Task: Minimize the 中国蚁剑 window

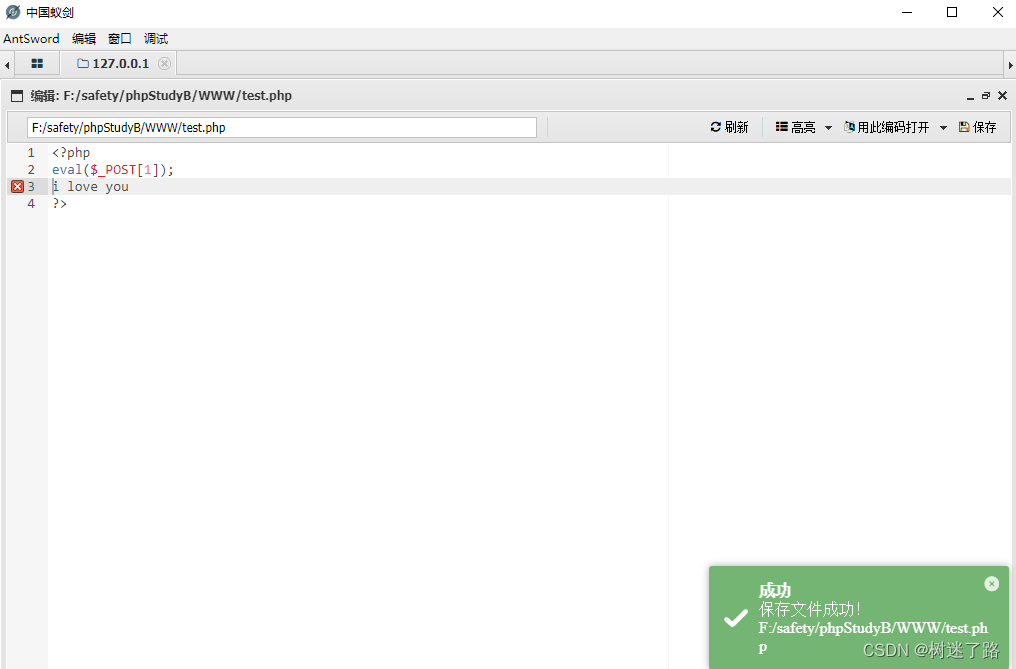Action: [906, 12]
